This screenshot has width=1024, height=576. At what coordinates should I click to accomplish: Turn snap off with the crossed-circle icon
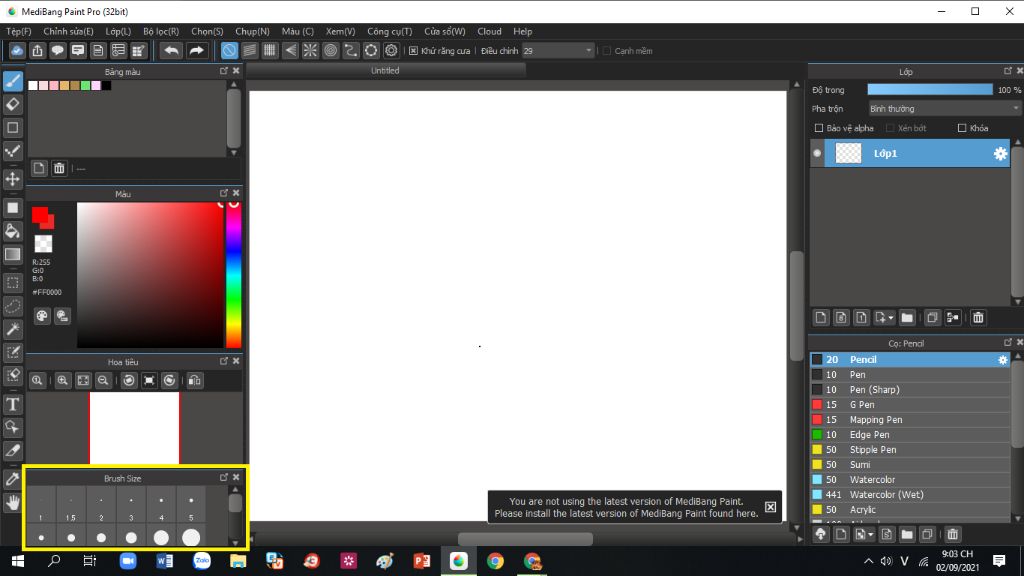pos(229,50)
